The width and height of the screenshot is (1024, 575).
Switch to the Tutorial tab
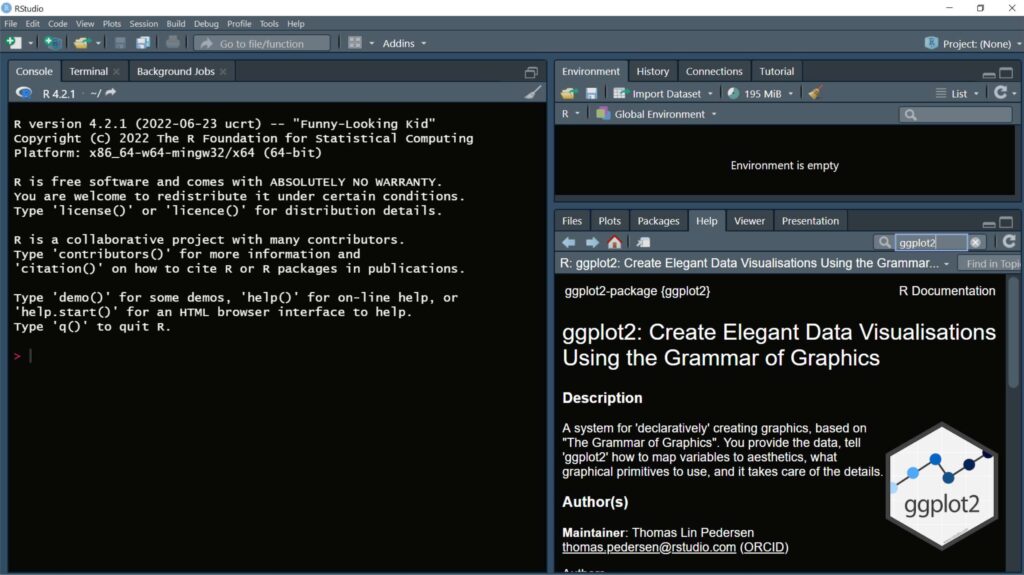(776, 71)
